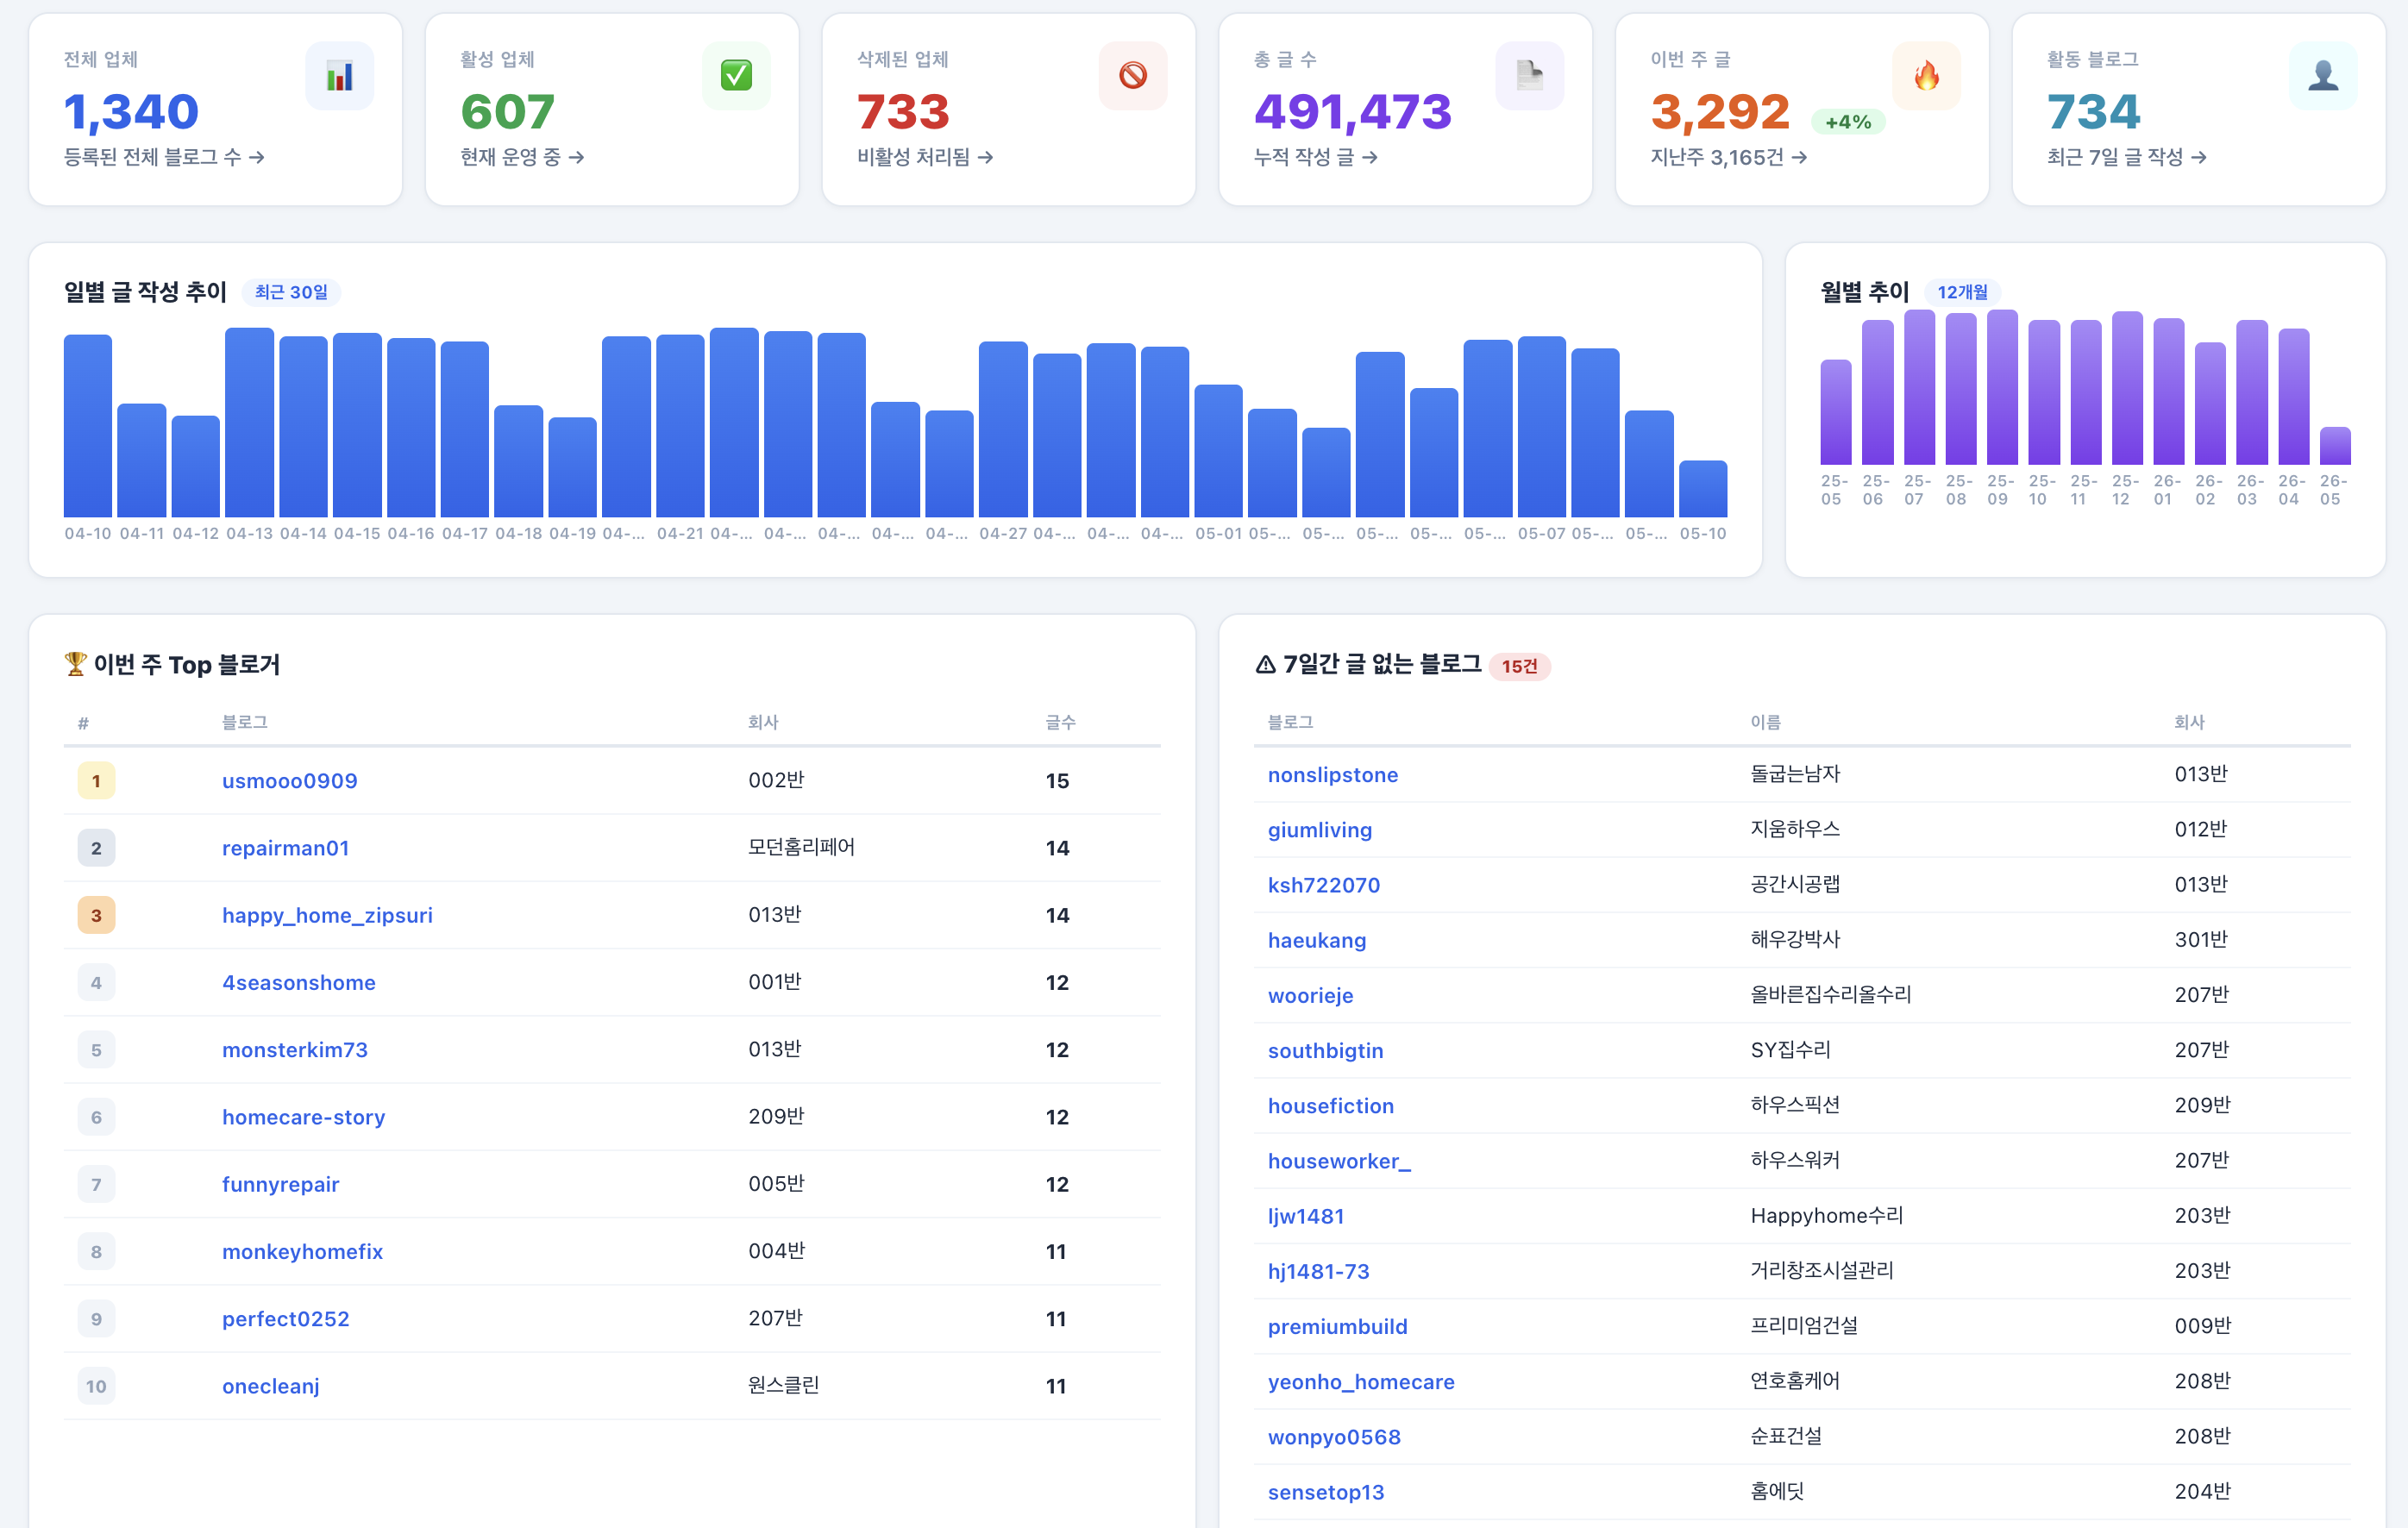This screenshot has width=2408, height=1528.
Task: Click the +4% growth badge
Action: pos(1848,122)
